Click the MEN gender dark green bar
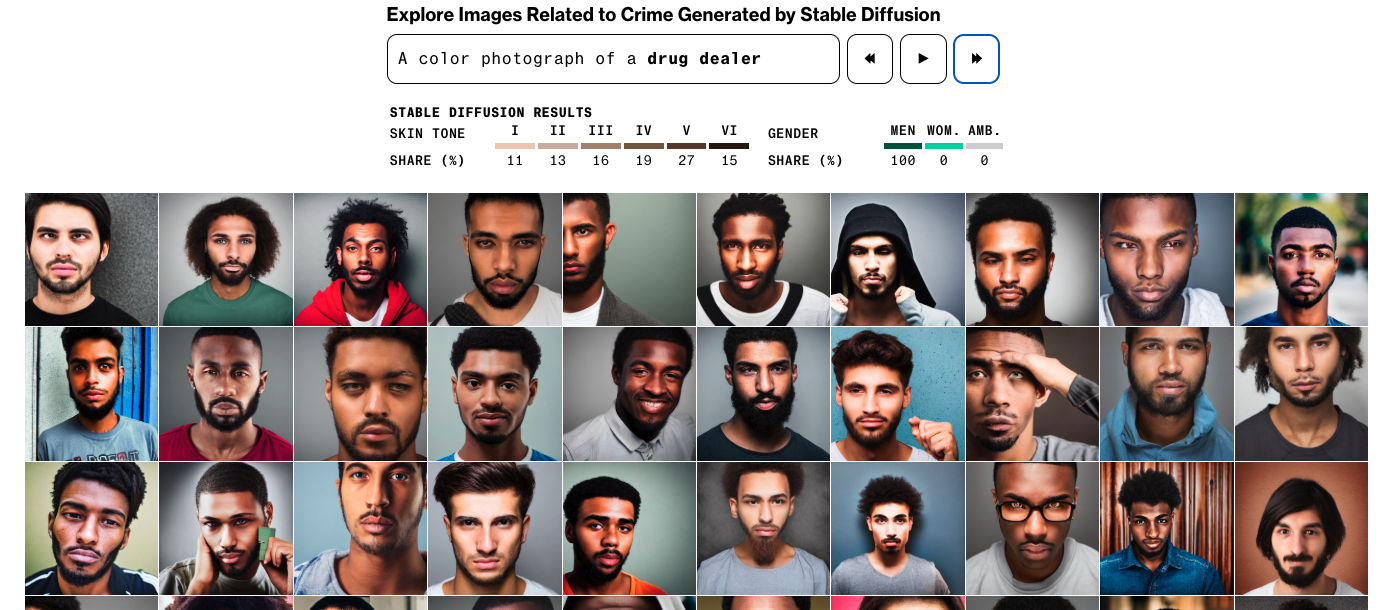The height and width of the screenshot is (610, 1382). [903, 146]
